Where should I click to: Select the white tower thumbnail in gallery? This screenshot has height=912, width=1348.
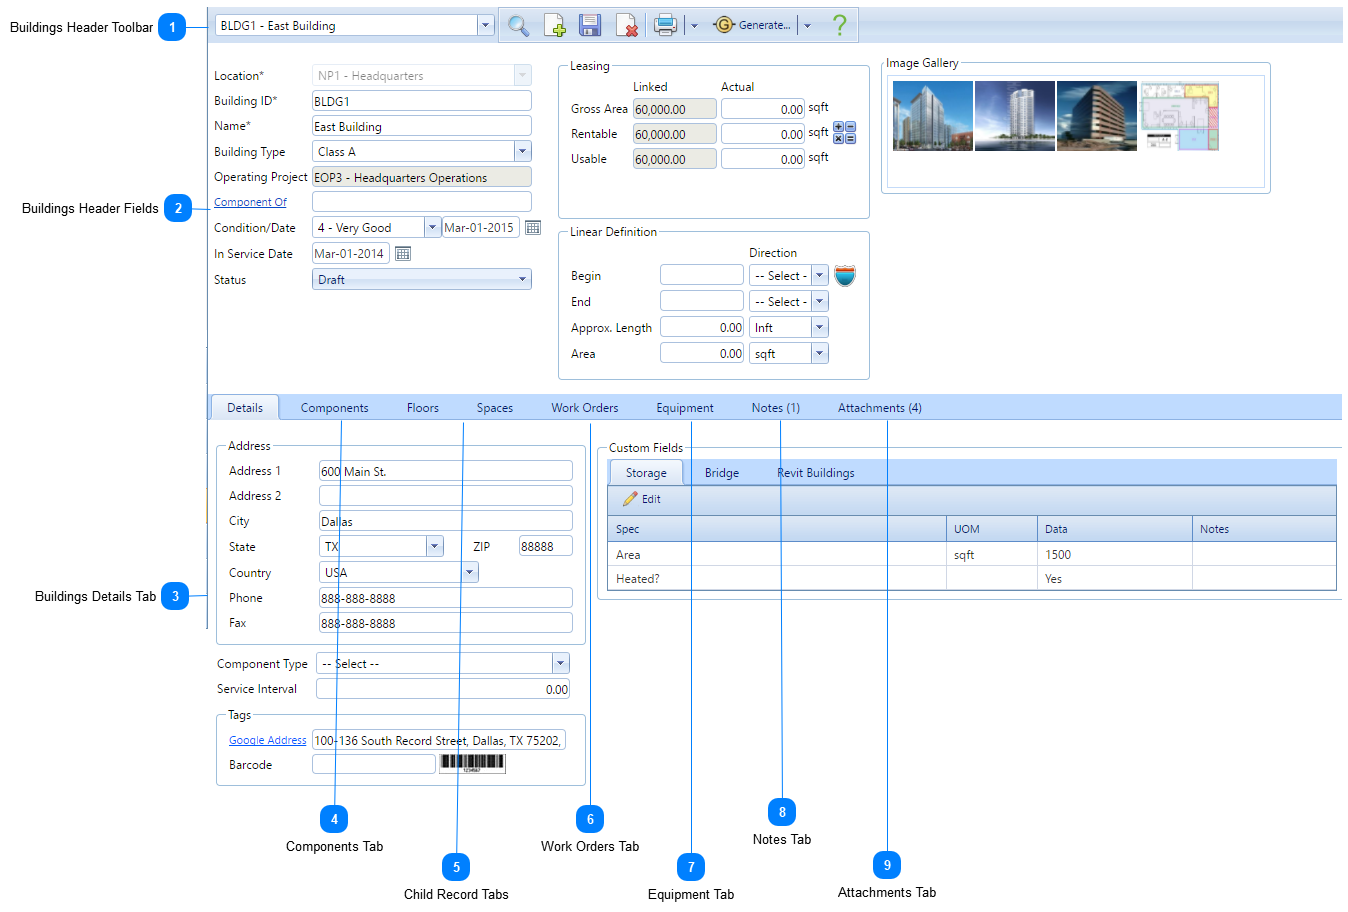(1015, 116)
